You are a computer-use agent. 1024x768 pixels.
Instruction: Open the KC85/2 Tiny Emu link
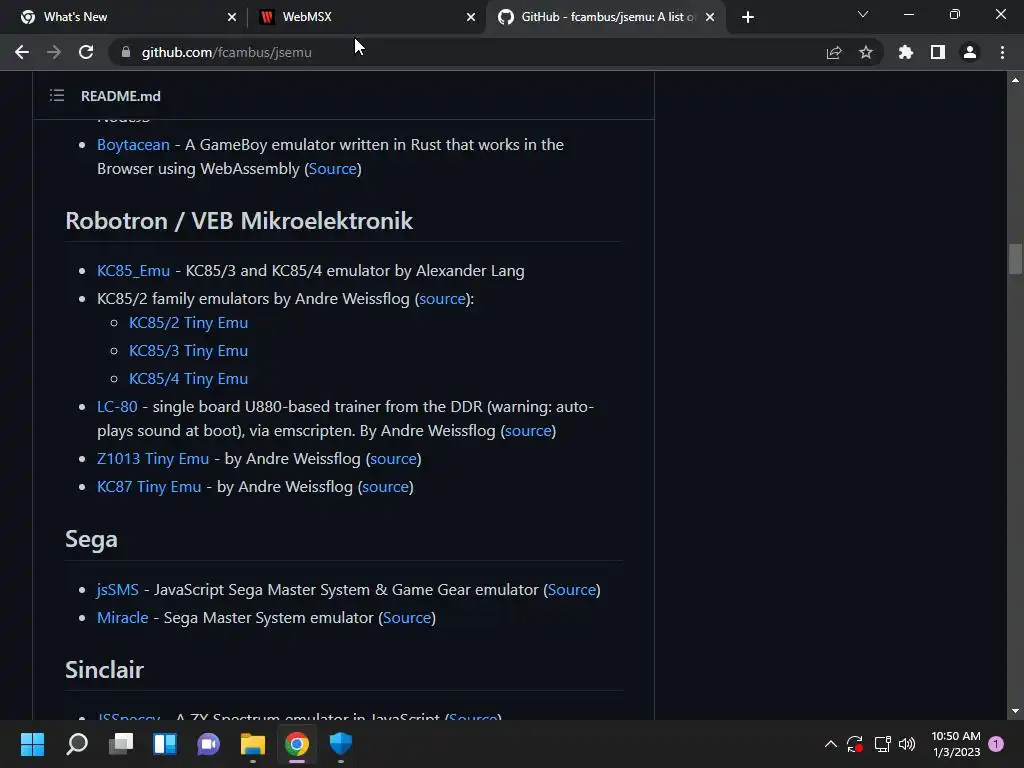[x=188, y=323]
